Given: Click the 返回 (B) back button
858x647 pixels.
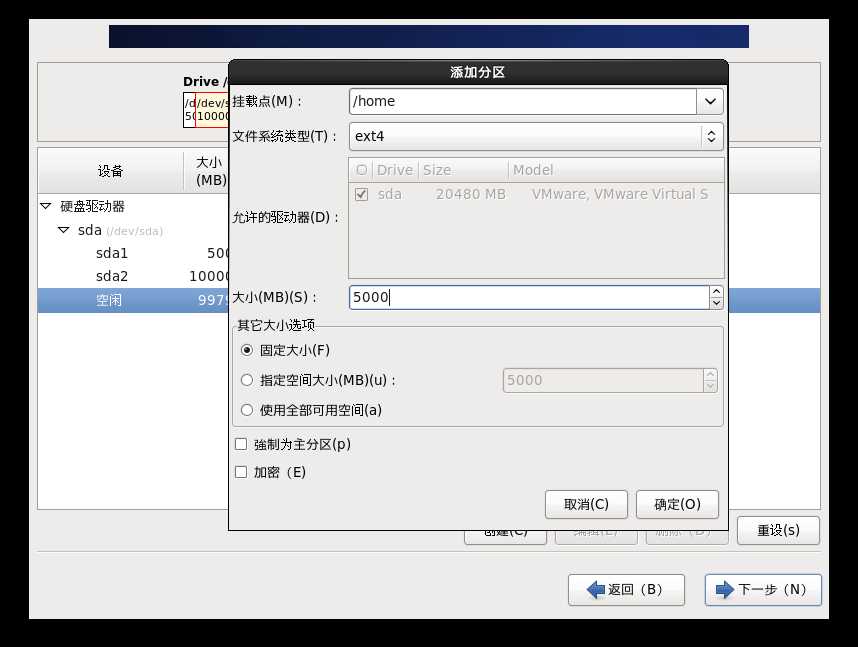Looking at the screenshot, I should coord(626,590).
